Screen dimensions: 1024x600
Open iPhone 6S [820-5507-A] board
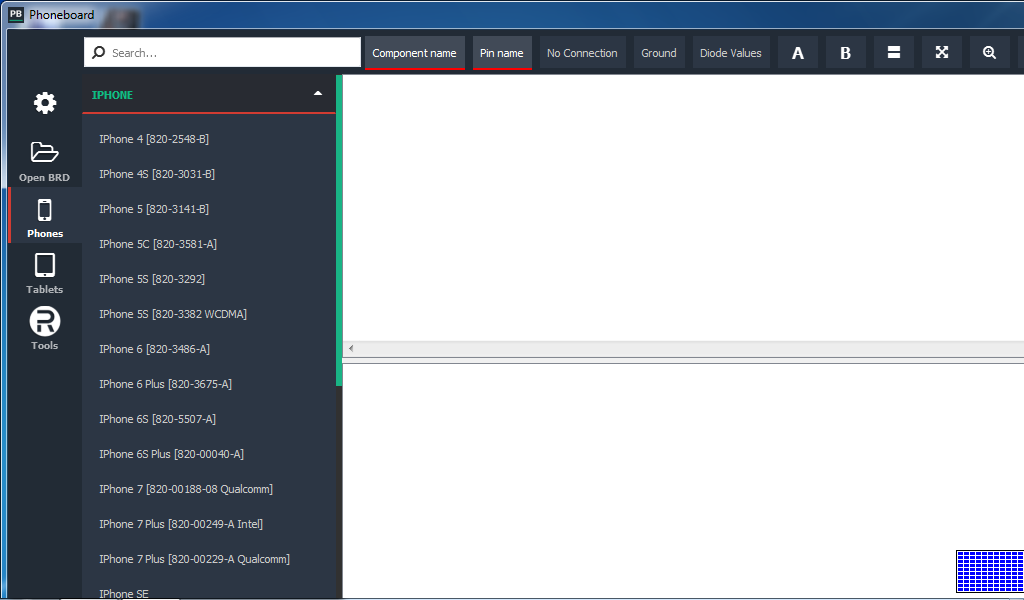click(157, 419)
